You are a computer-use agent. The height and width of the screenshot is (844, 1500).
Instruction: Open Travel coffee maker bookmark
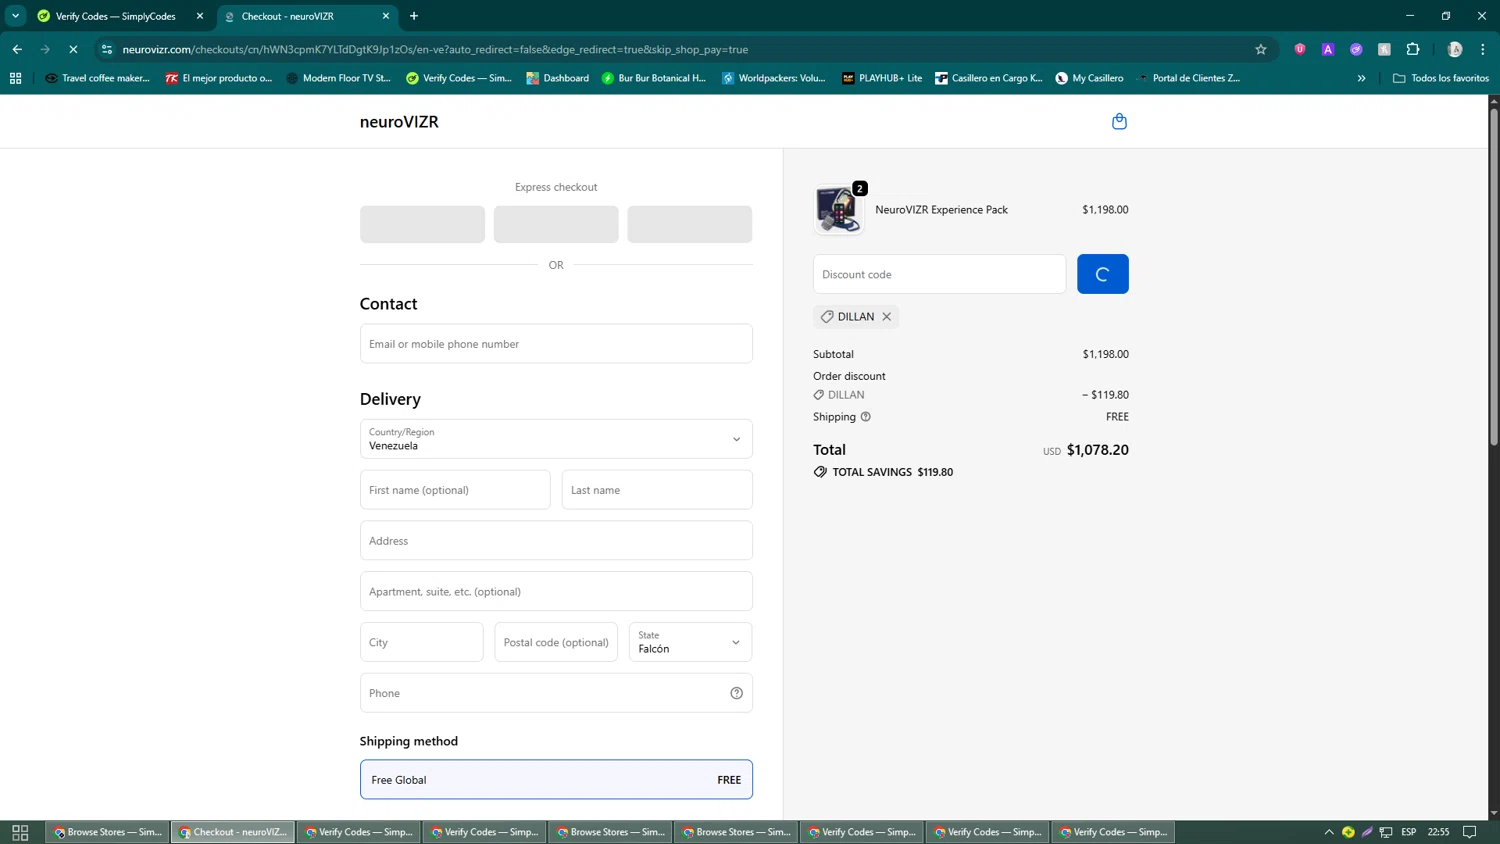tap(97, 78)
